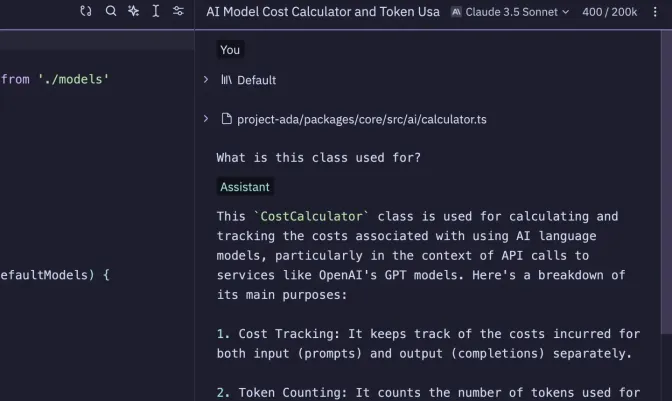This screenshot has width=672, height=401.
Task: Open the three-dot menu in assistant panel
Action: click(x=655, y=12)
